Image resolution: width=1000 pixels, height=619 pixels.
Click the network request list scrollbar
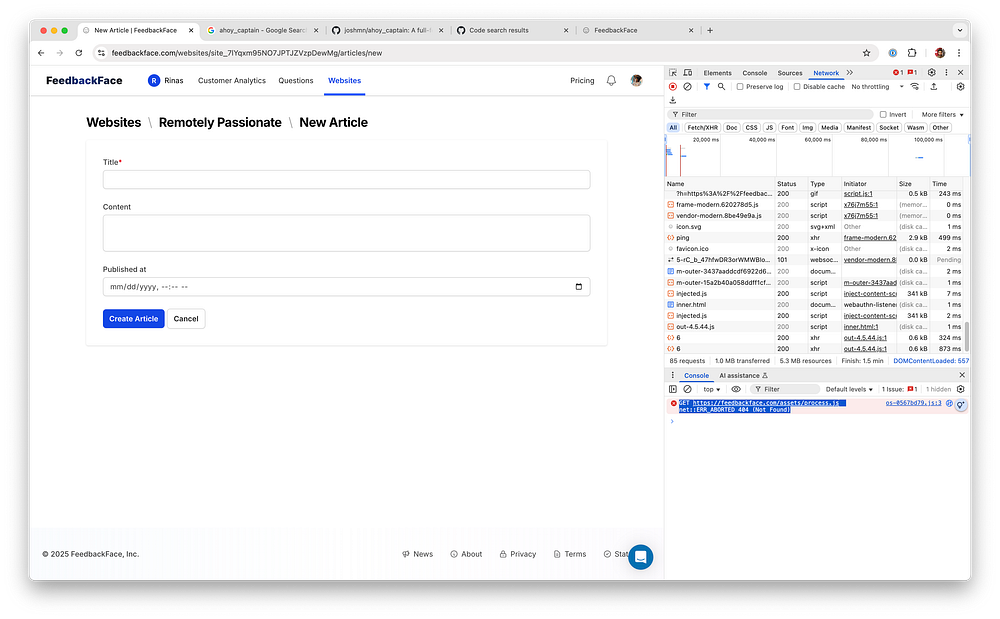pos(967,337)
